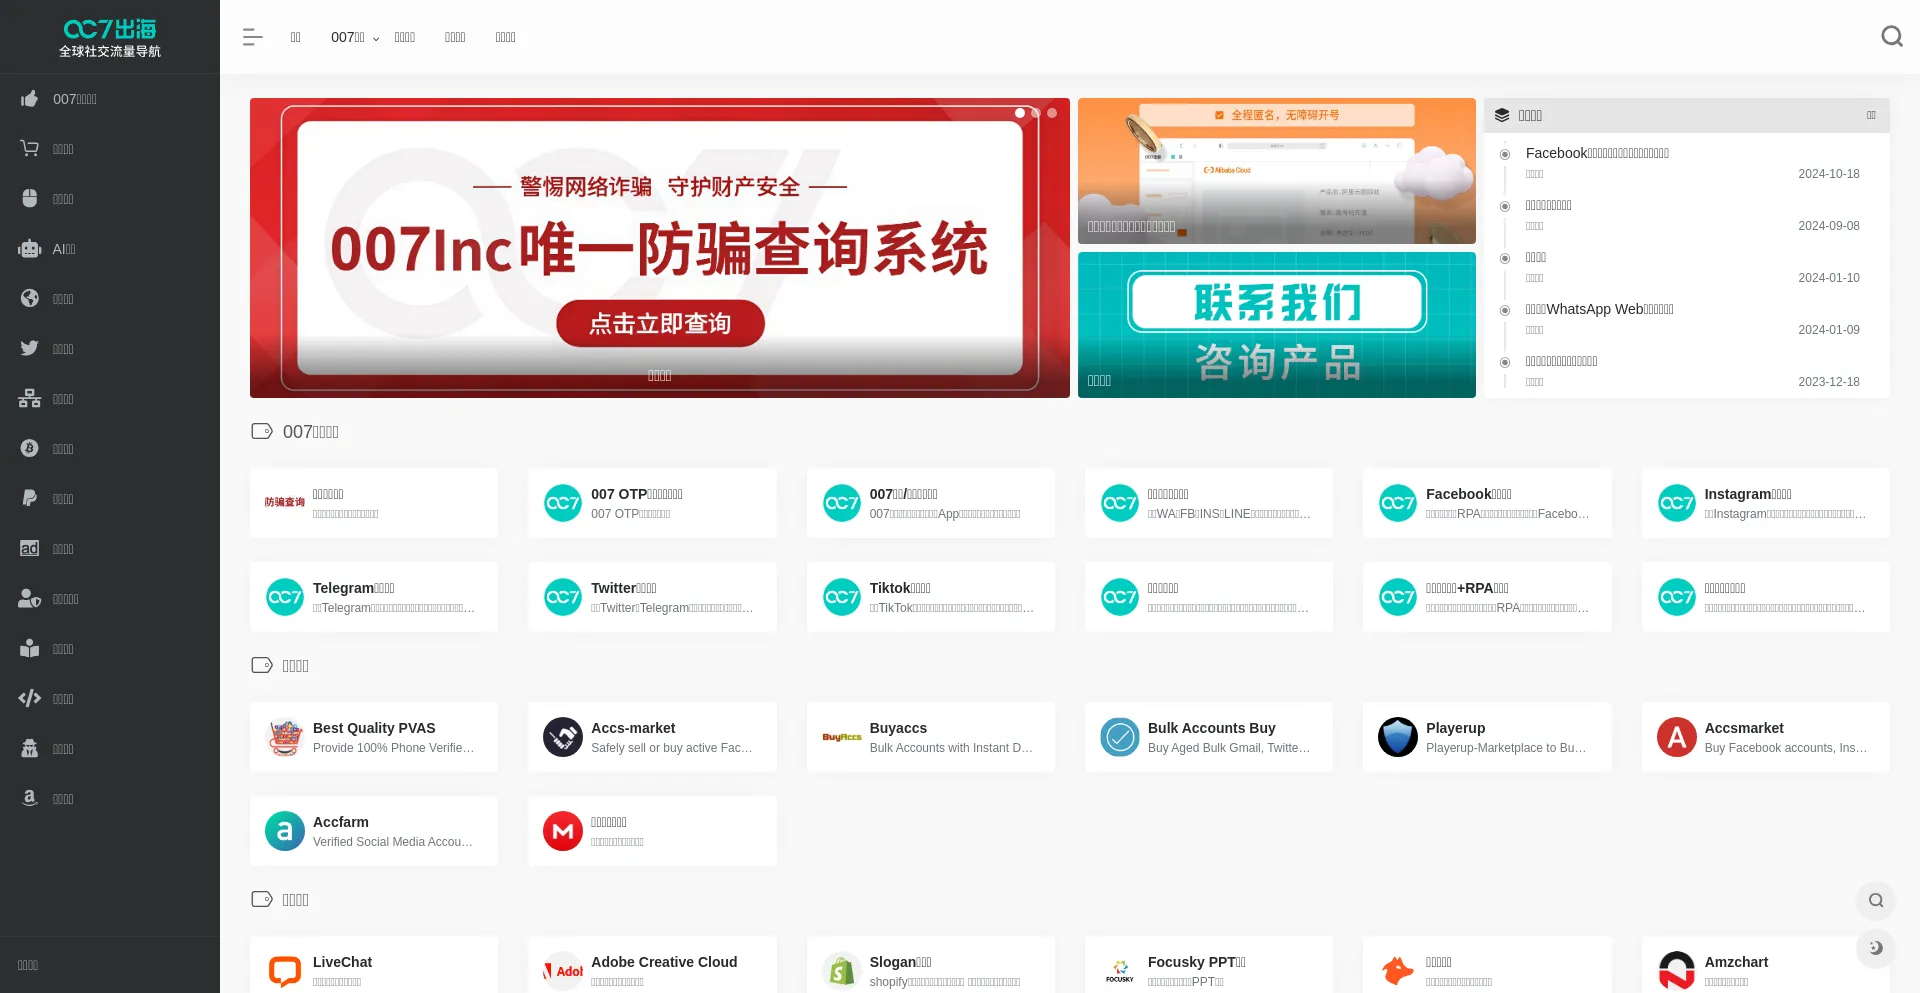Open the code brackets sidebar category

pos(30,699)
